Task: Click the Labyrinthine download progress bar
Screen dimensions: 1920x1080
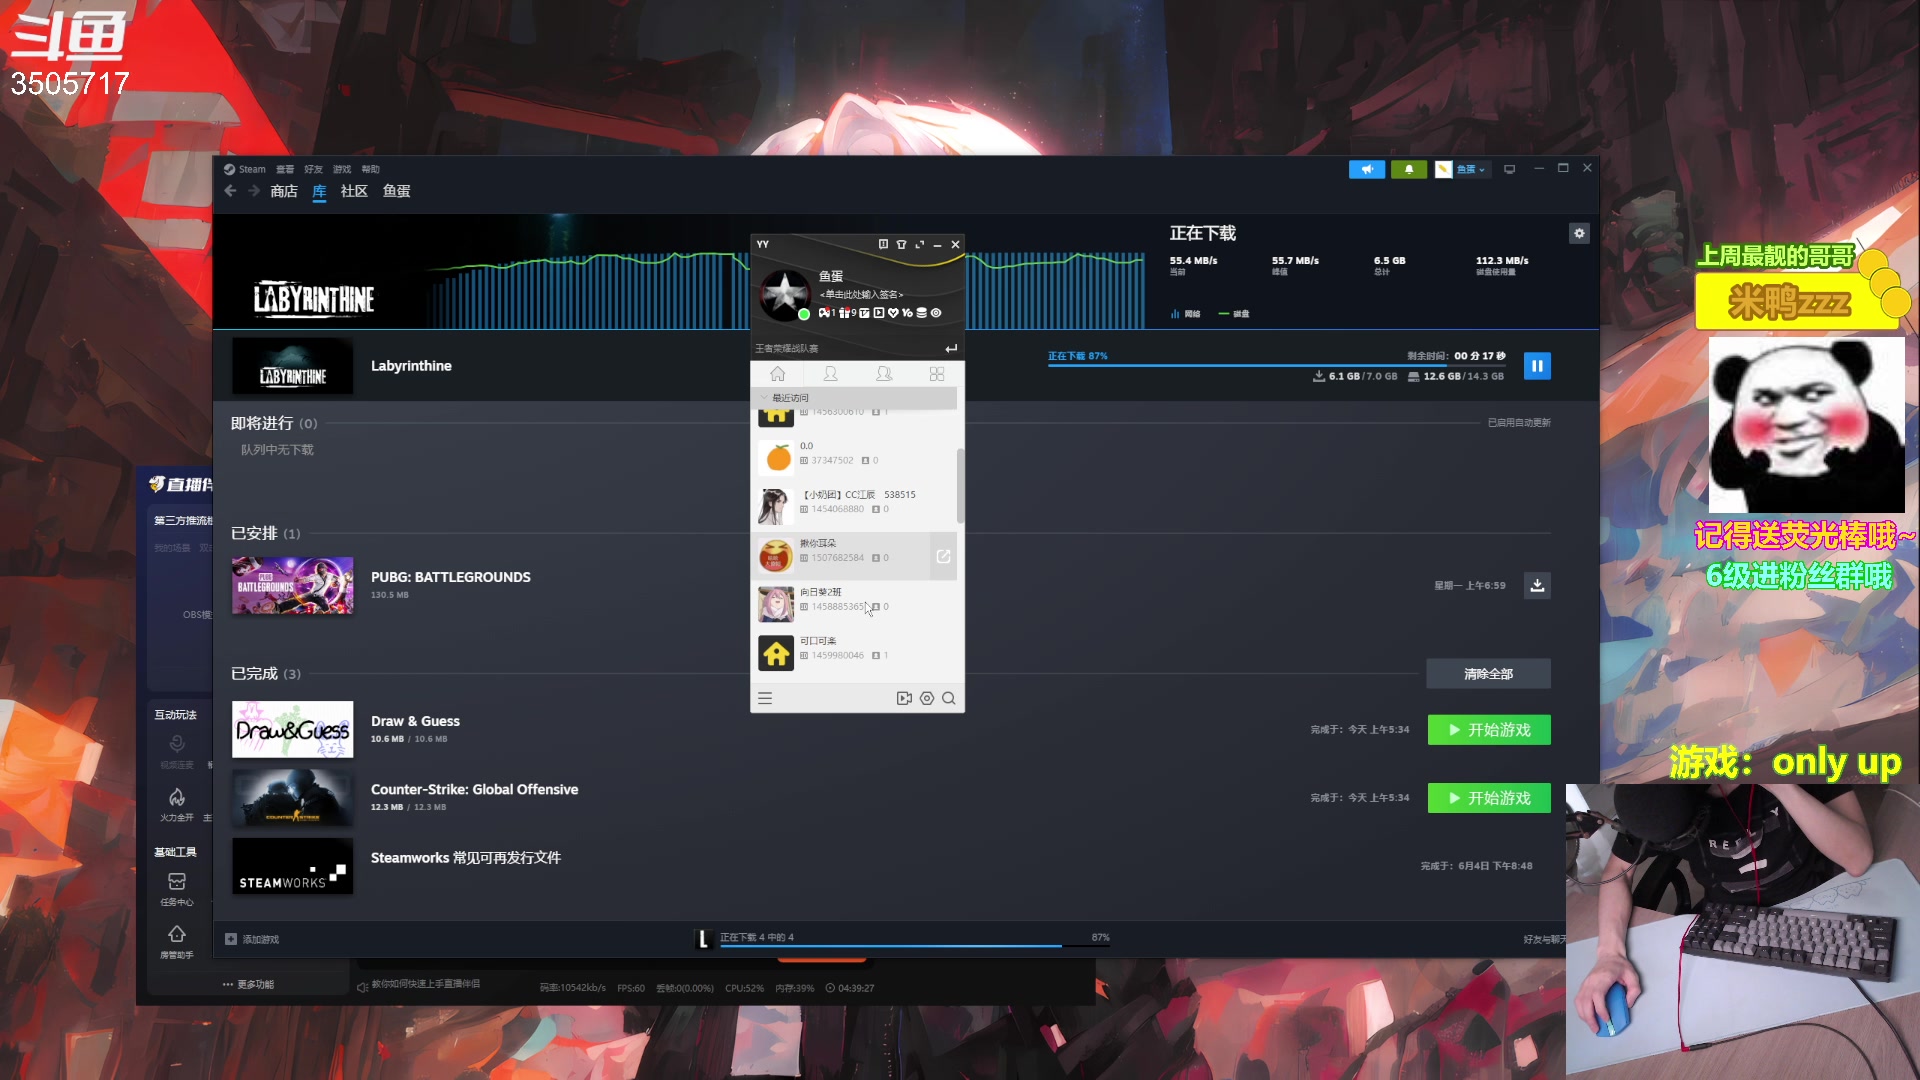Action: 1277,366
